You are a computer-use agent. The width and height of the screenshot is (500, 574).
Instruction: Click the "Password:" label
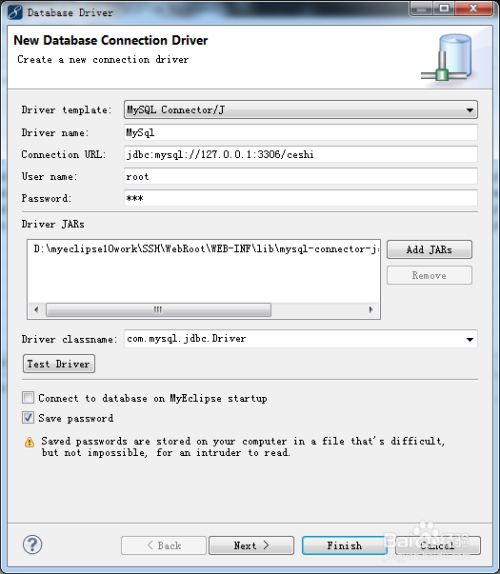tap(46, 198)
